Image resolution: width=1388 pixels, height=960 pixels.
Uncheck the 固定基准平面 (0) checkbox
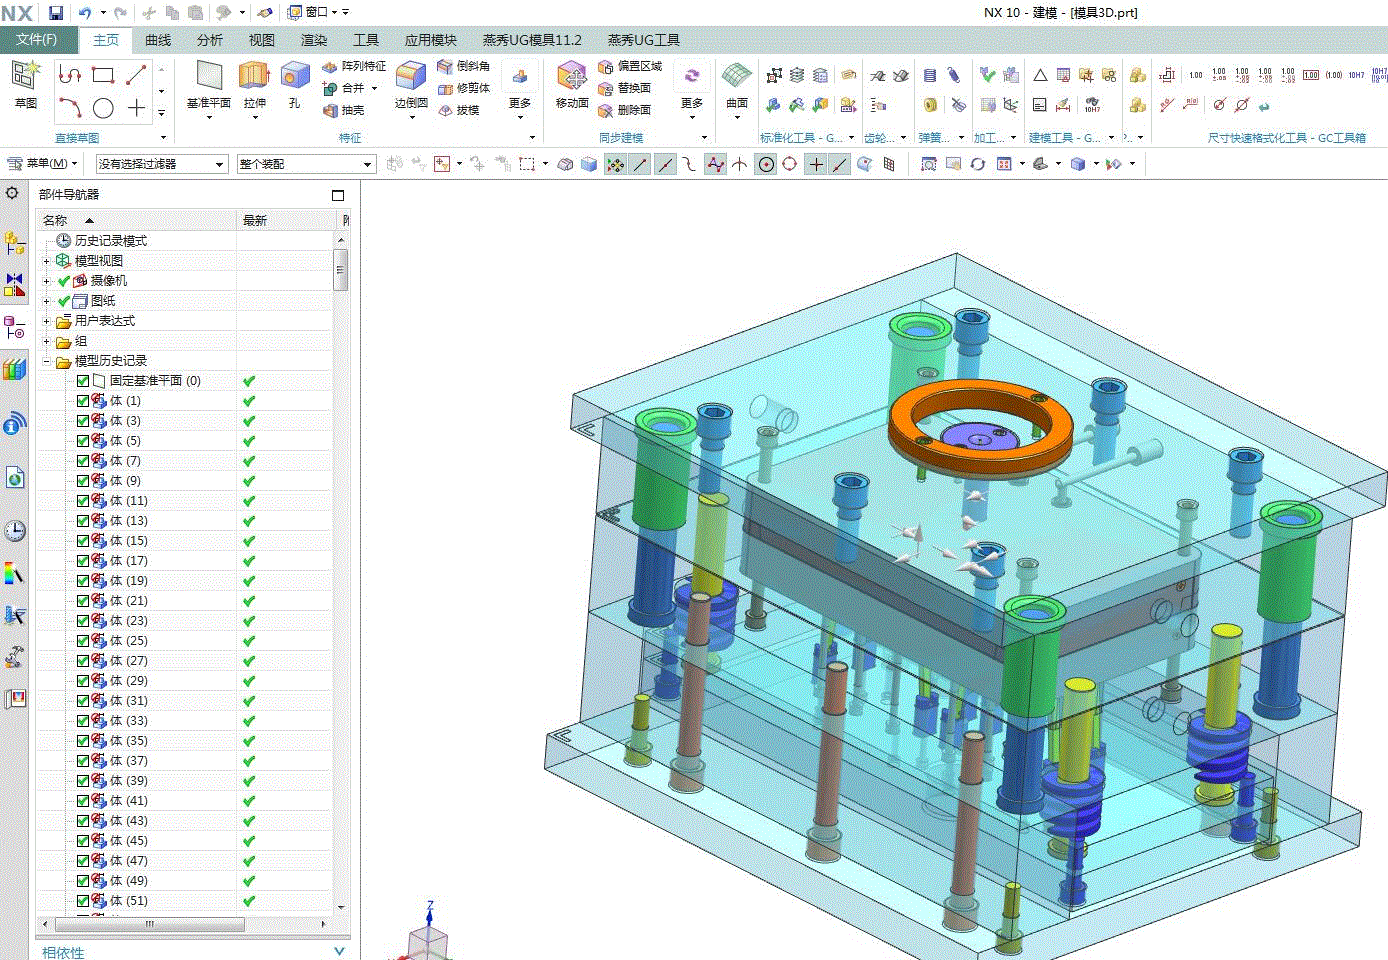(83, 381)
